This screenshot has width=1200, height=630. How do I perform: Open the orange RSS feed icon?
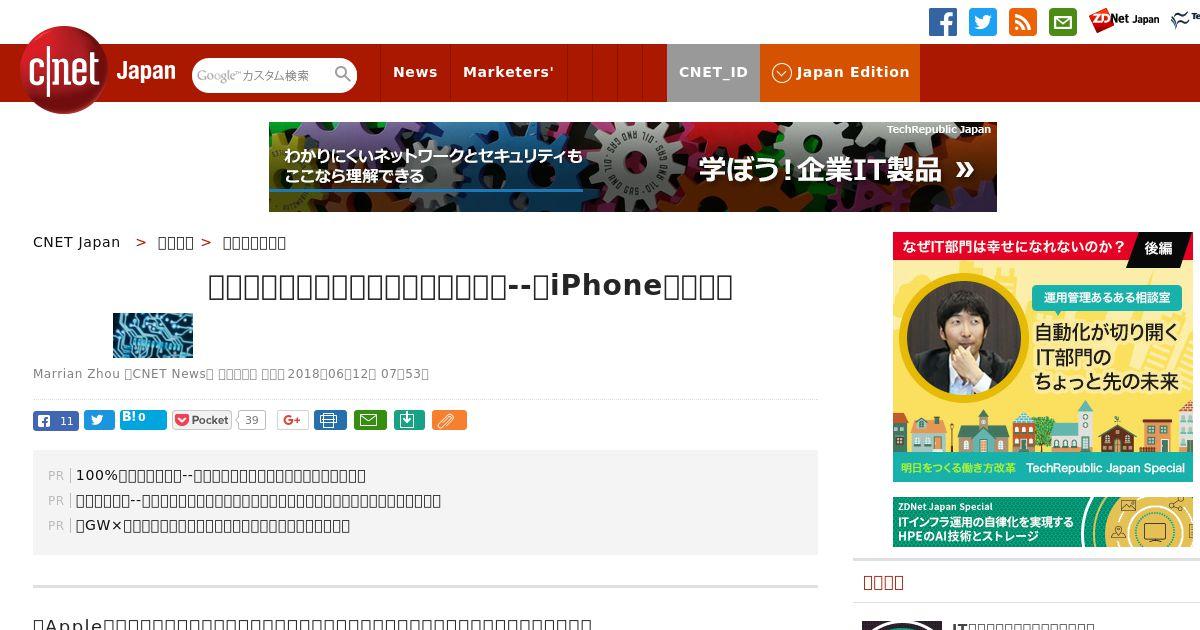pos(1023,22)
